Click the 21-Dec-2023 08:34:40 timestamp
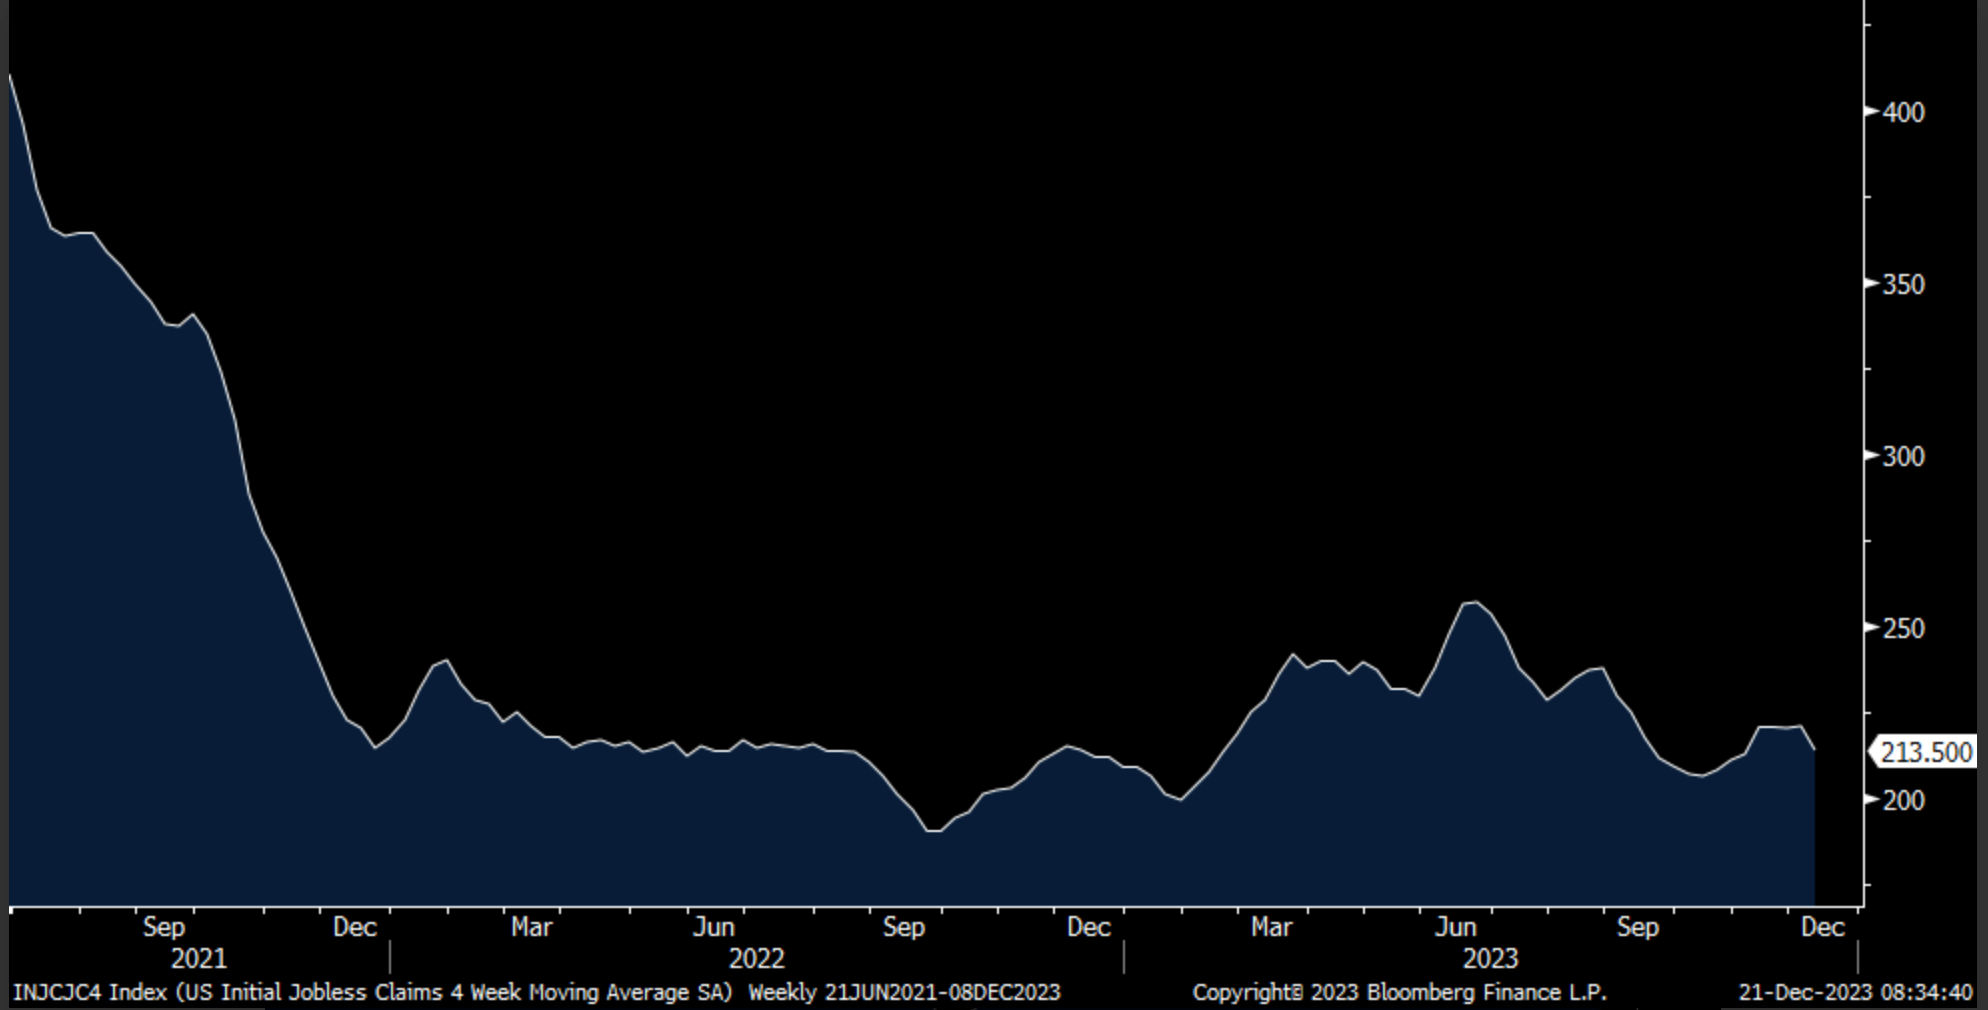 [x=1855, y=992]
